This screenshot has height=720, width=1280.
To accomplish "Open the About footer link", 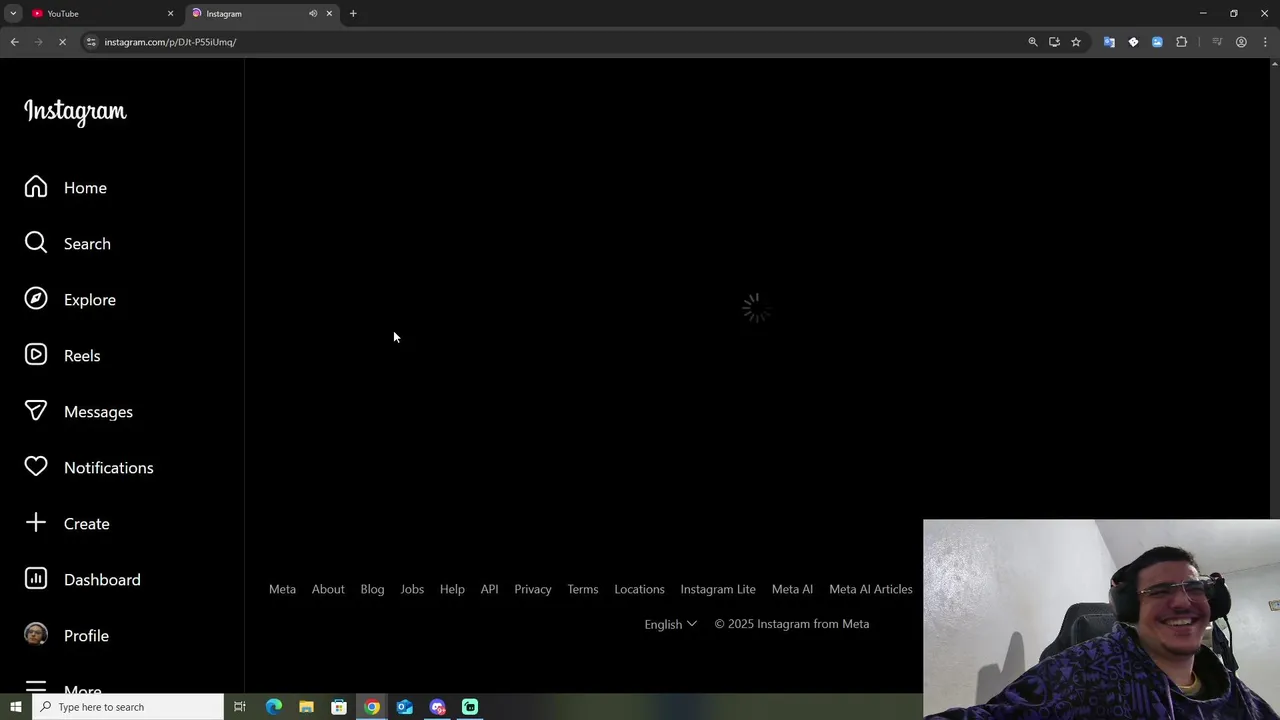I will coord(328,589).
